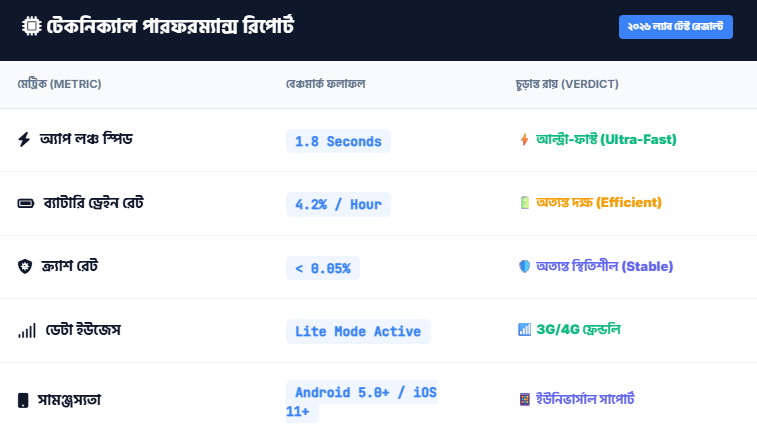
Task: Click the blue shield Stable verdict icon
Action: pyautogui.click(x=524, y=266)
